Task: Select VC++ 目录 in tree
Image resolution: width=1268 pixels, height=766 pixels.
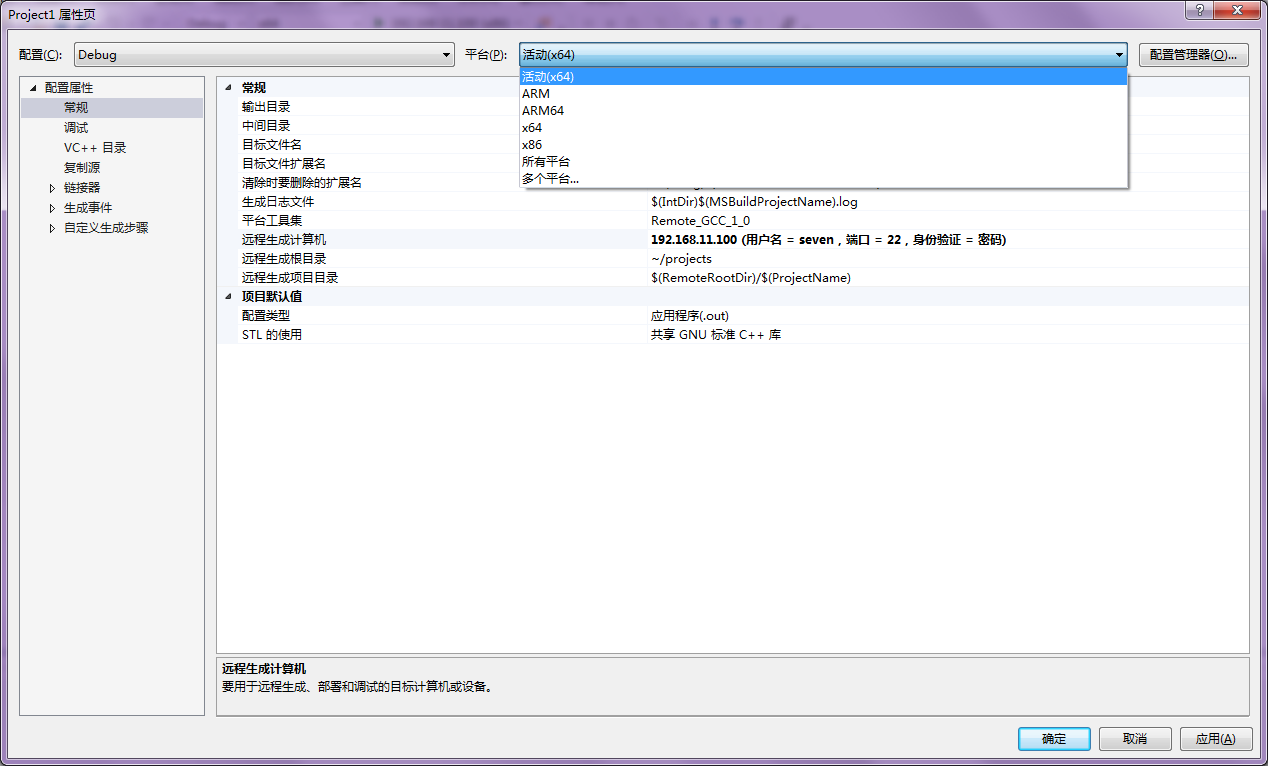Action: point(95,148)
